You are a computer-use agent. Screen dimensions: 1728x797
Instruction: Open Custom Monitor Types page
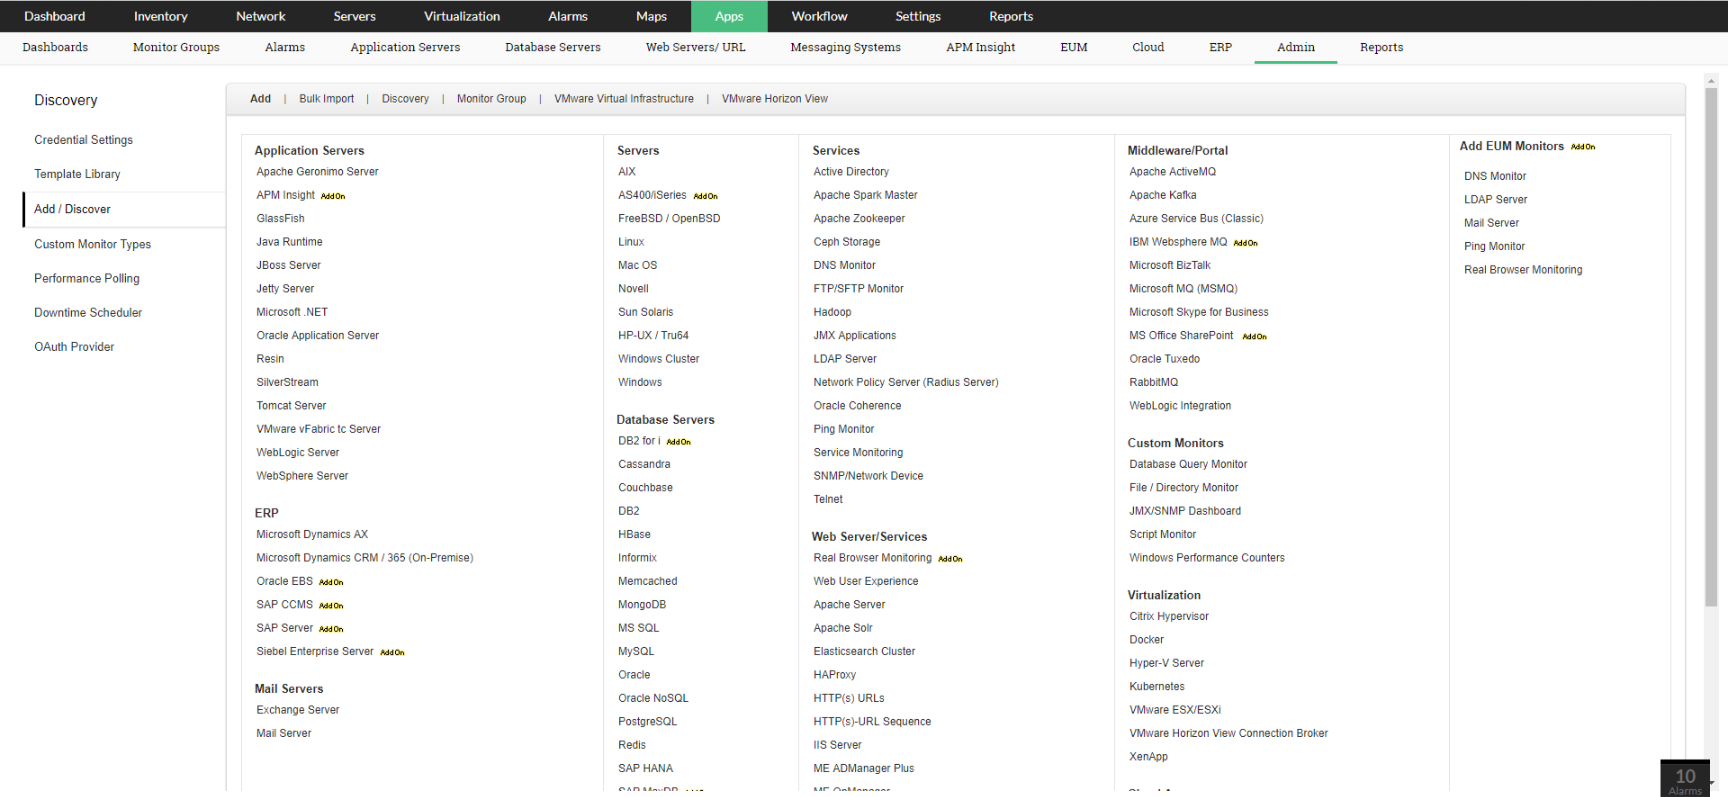pos(92,244)
